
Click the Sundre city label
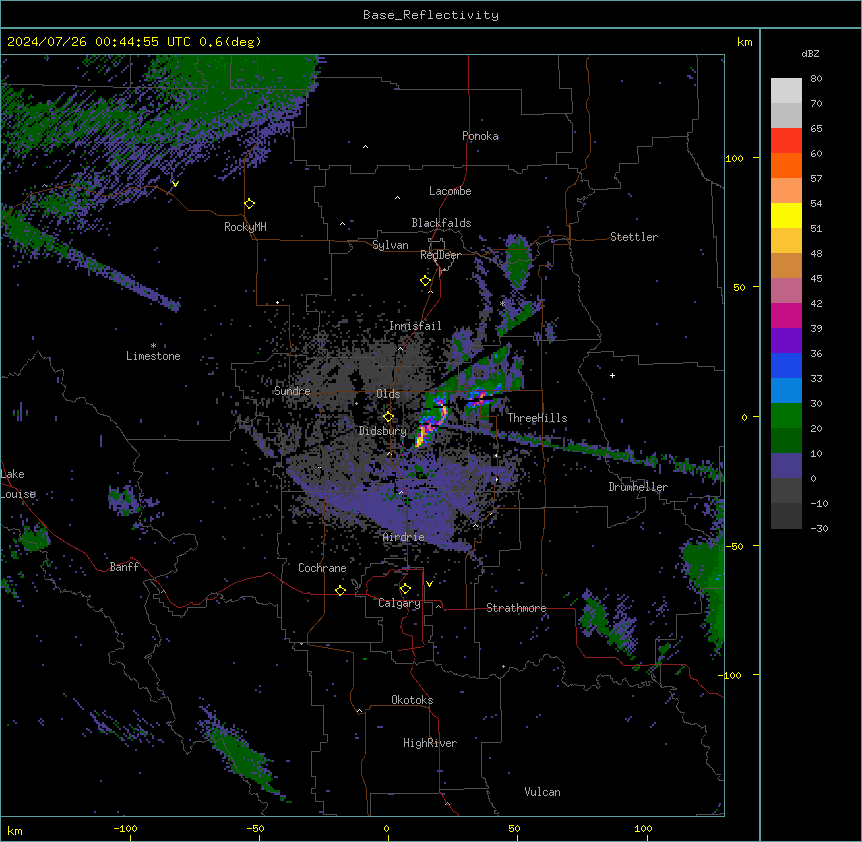[292, 391]
